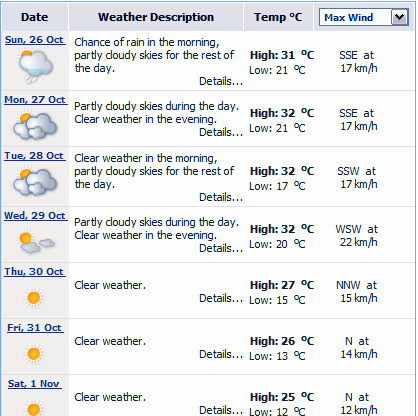Image resolution: width=418 pixels, height=416 pixels.
Task: Click the cloudy weather icon for Tue, 28 Oct
Action: click(35, 182)
